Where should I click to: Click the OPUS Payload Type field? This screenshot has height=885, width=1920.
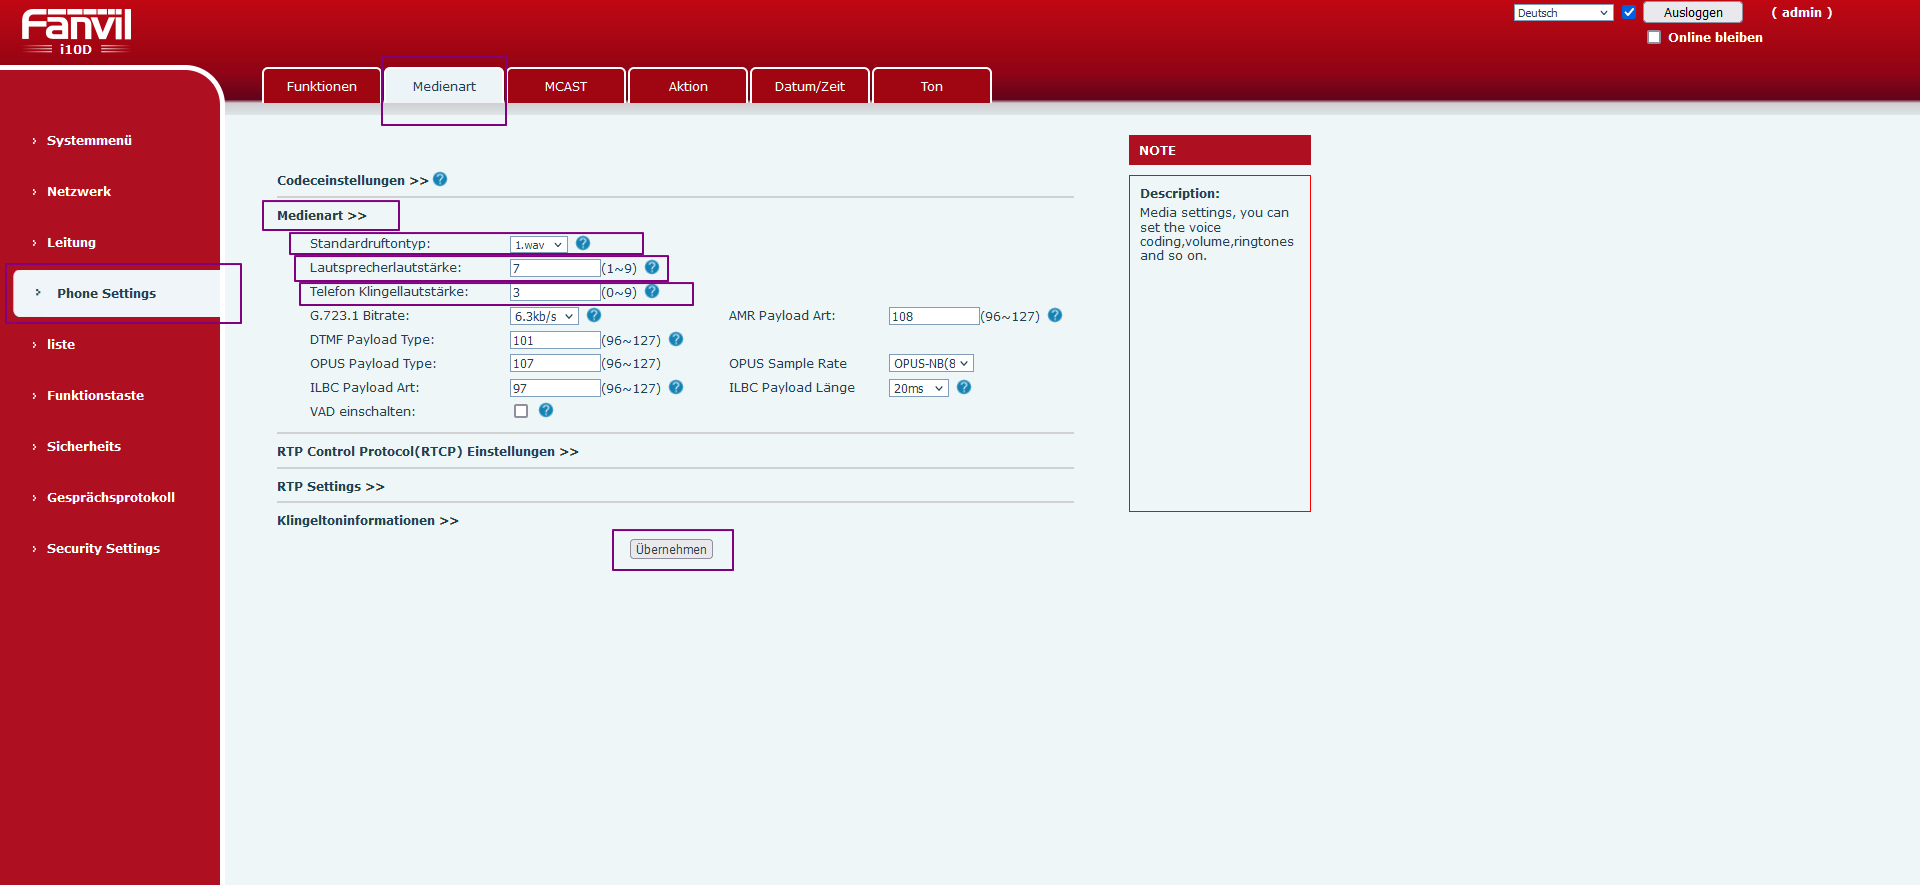coord(555,364)
